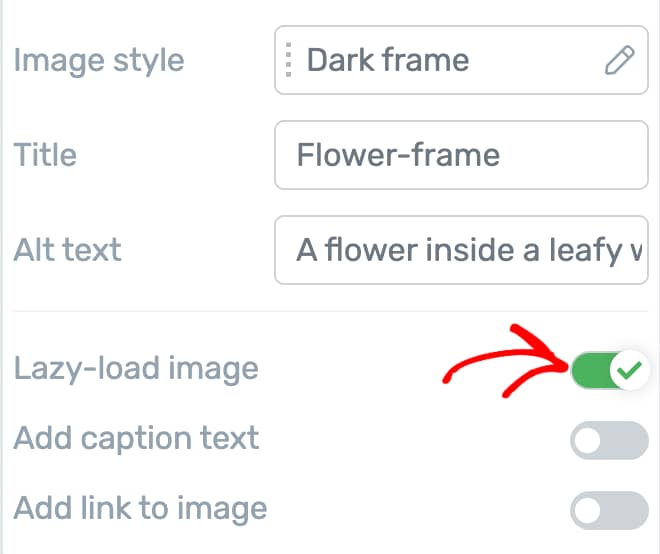This screenshot has width=660, height=554.
Task: Click the red arrow annotation
Action: 505,361
